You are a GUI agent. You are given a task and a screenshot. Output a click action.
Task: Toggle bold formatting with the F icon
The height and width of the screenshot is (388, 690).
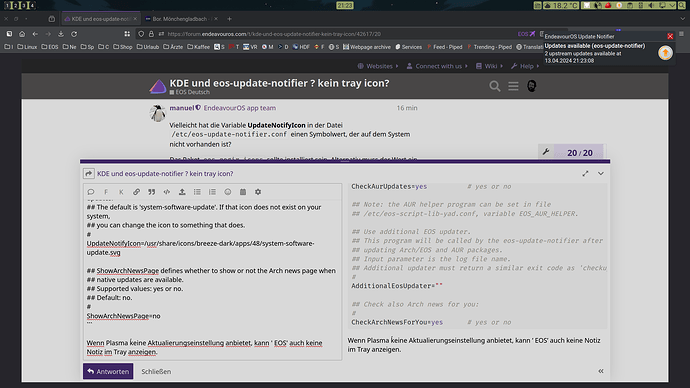[x=106, y=192]
